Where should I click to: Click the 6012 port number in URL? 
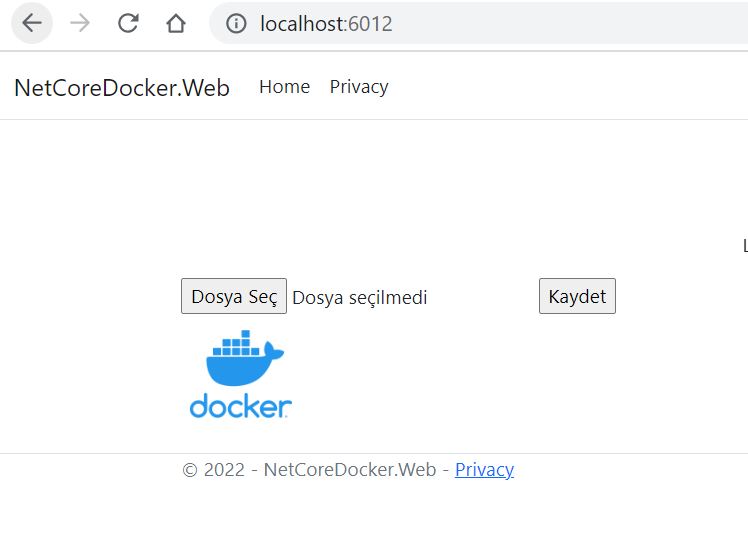[370, 24]
